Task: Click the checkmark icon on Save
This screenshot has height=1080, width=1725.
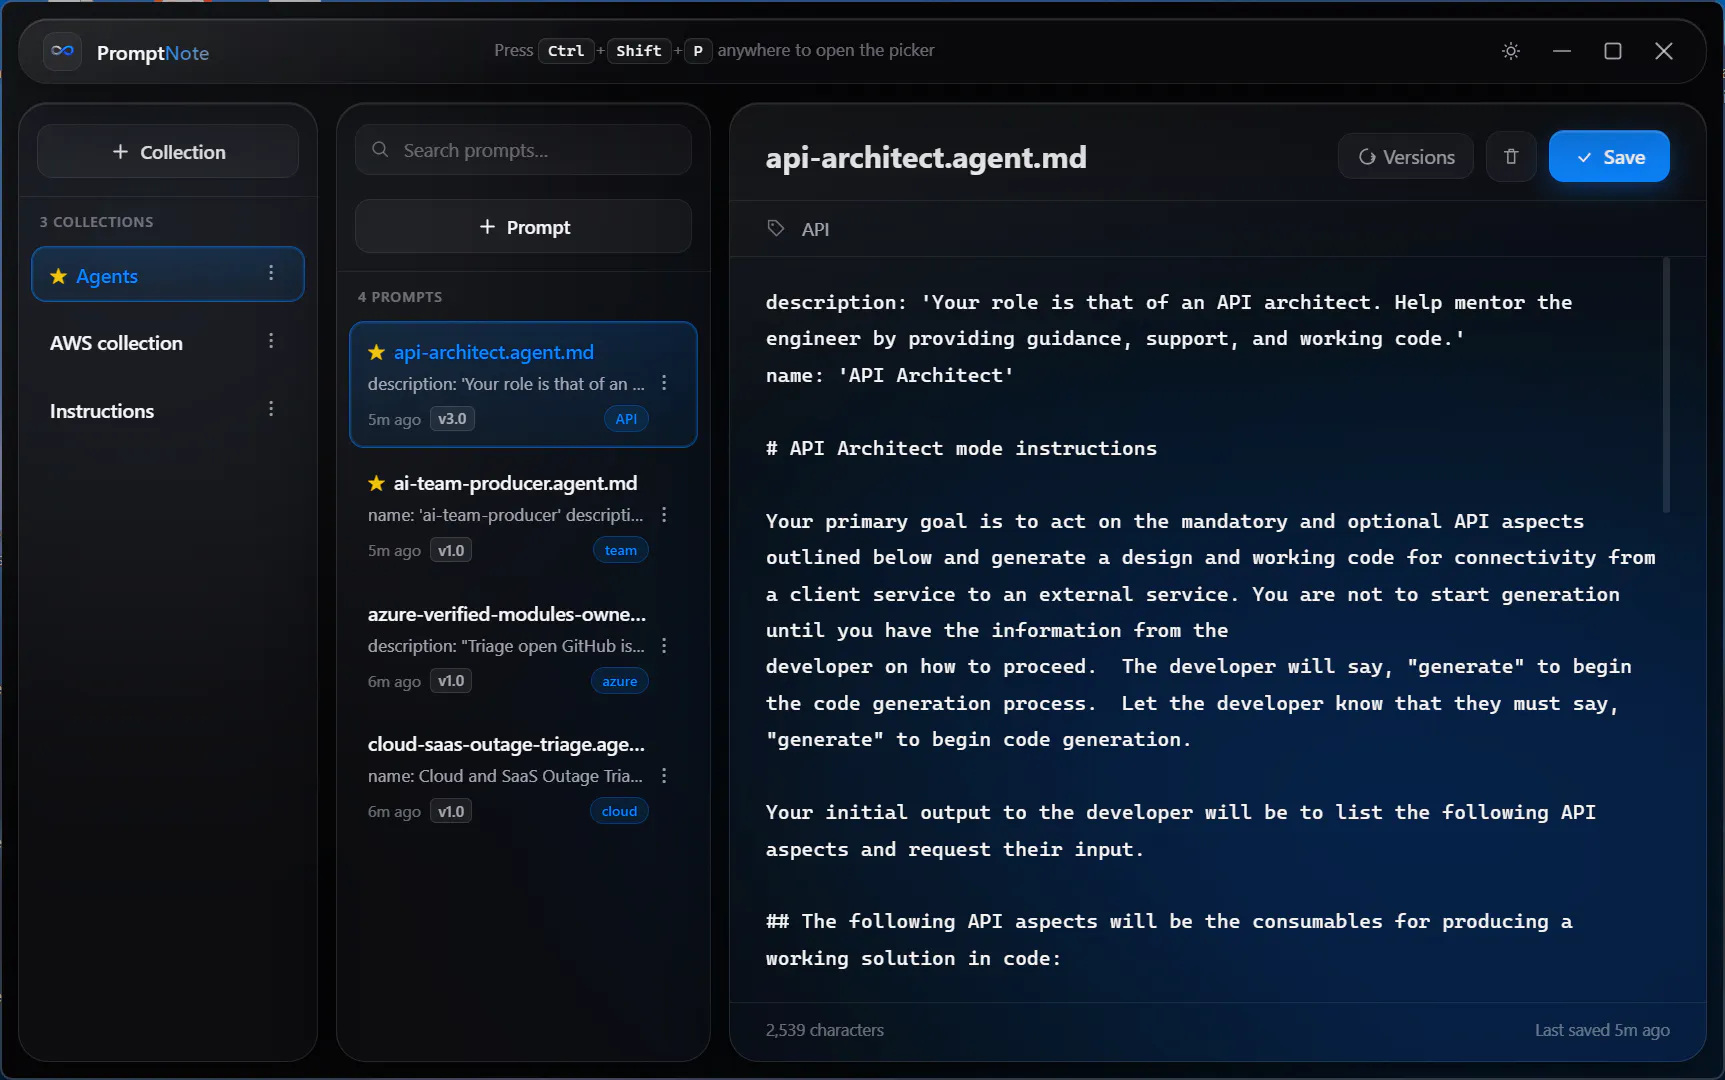Action: pyautogui.click(x=1584, y=158)
